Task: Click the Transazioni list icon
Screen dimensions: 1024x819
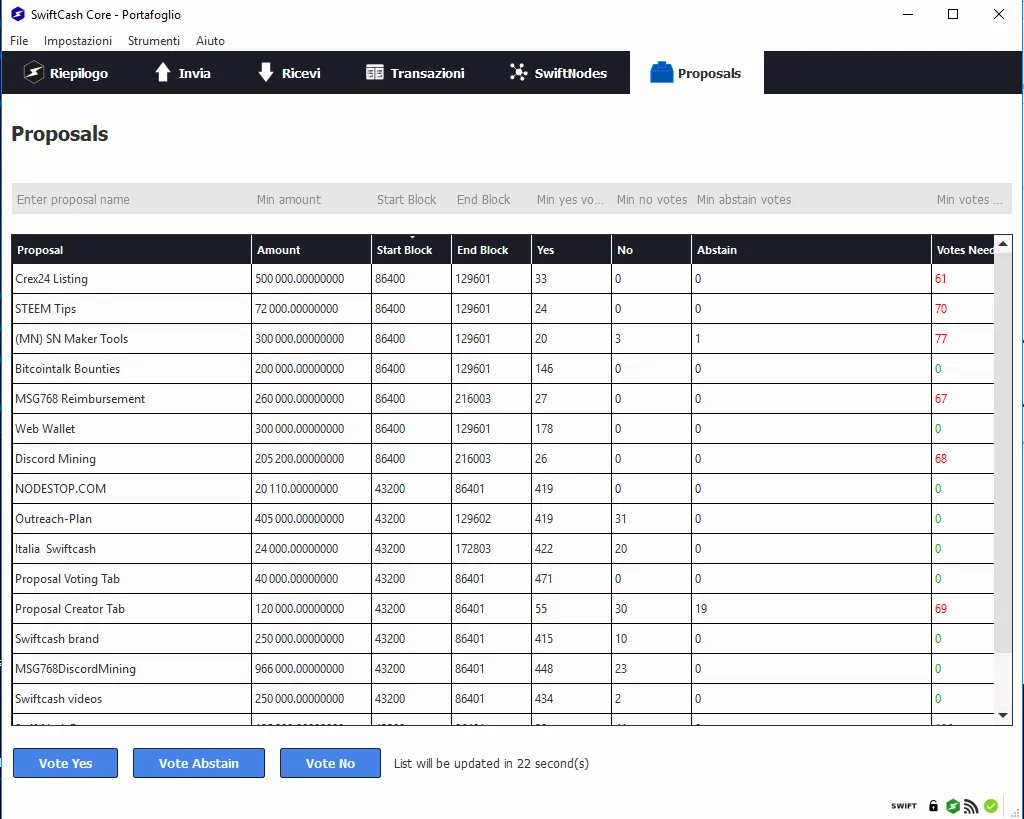Action: point(374,72)
